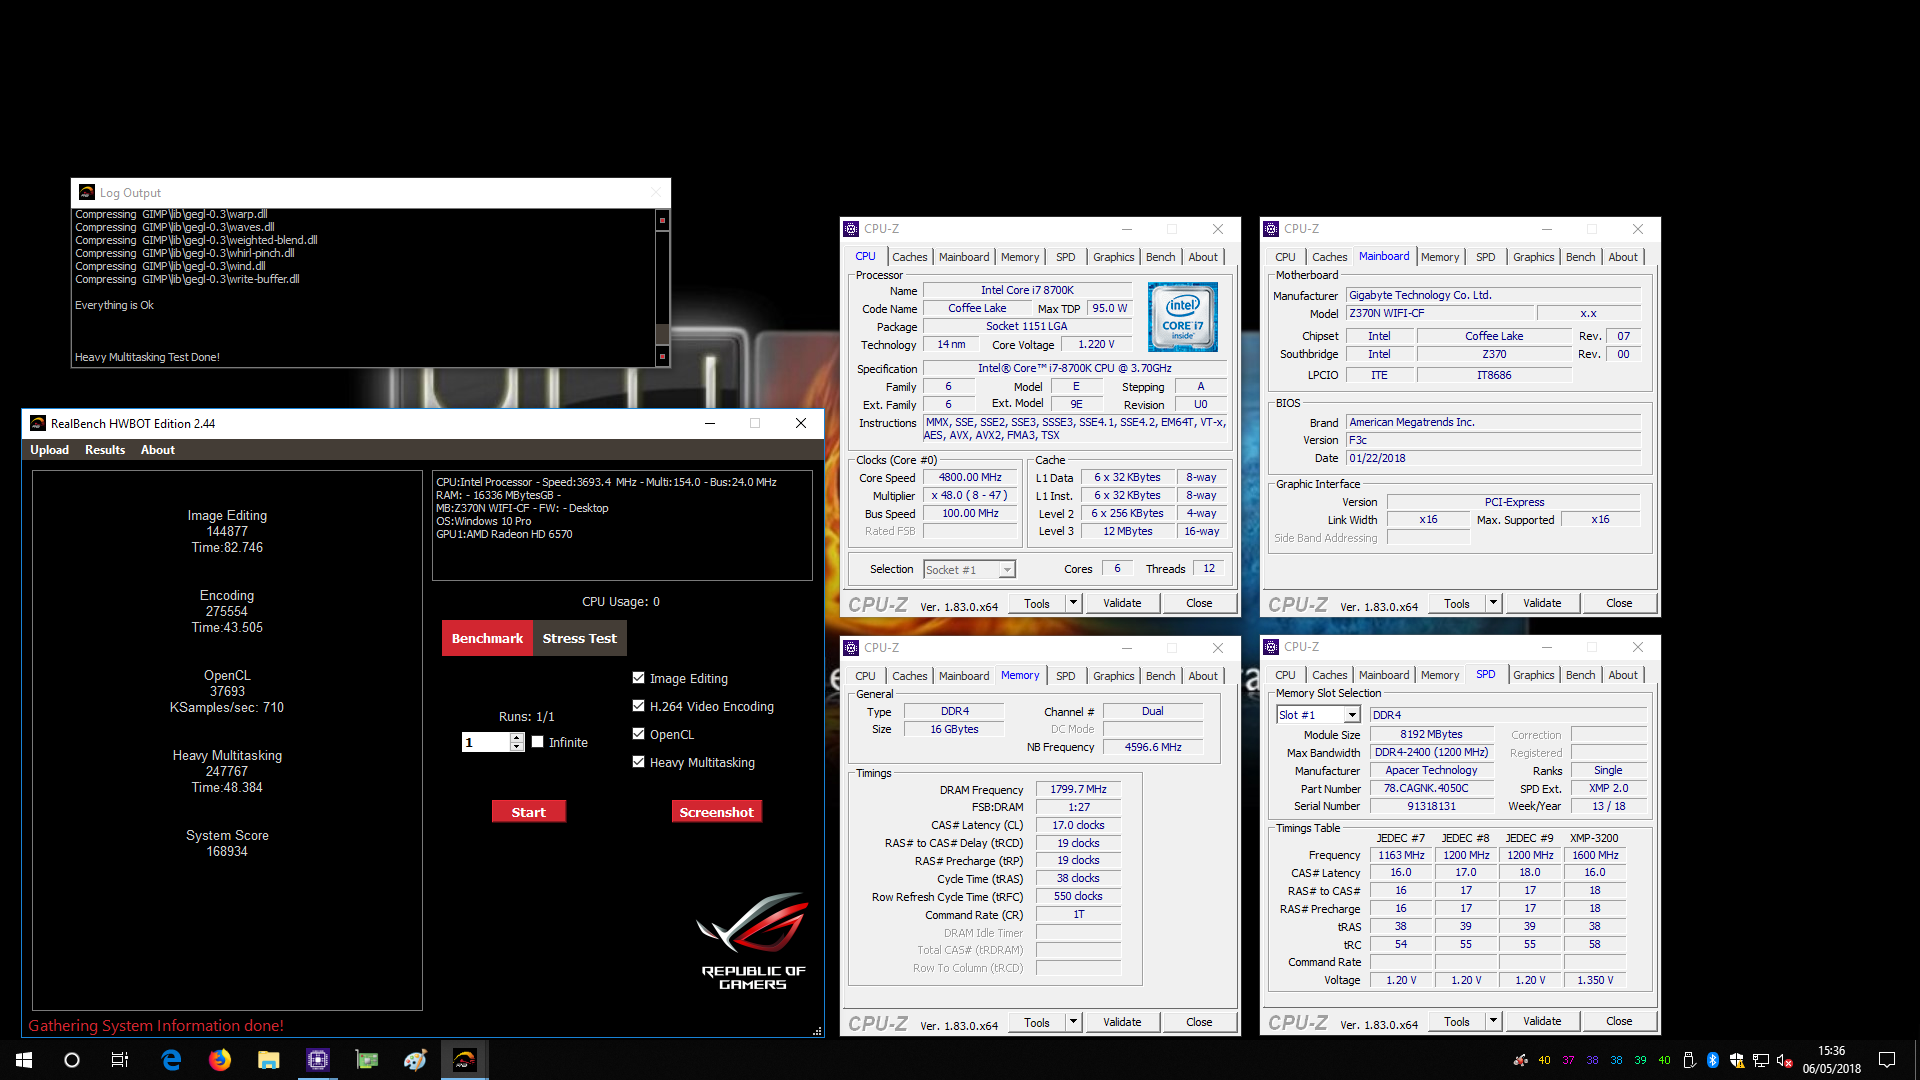
Task: Open RealBench Upload menu
Action: pyautogui.click(x=50, y=450)
